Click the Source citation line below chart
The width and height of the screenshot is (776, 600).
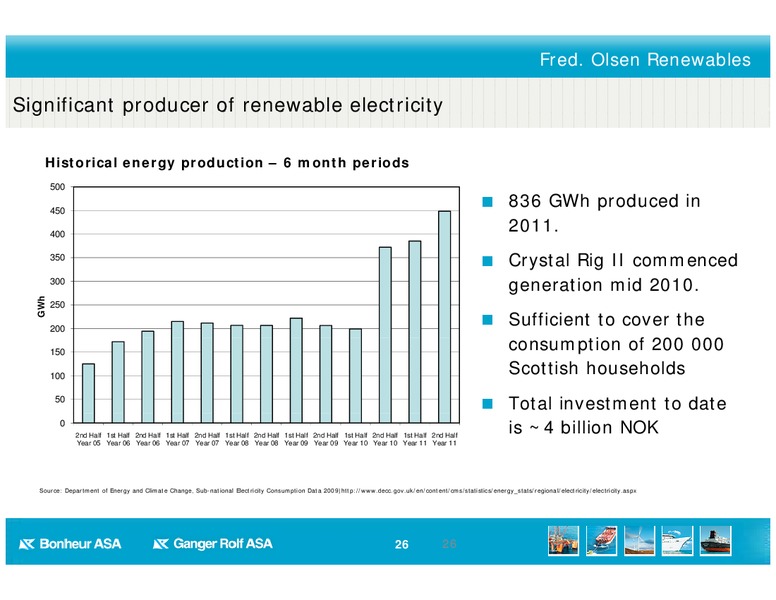pos(338,491)
